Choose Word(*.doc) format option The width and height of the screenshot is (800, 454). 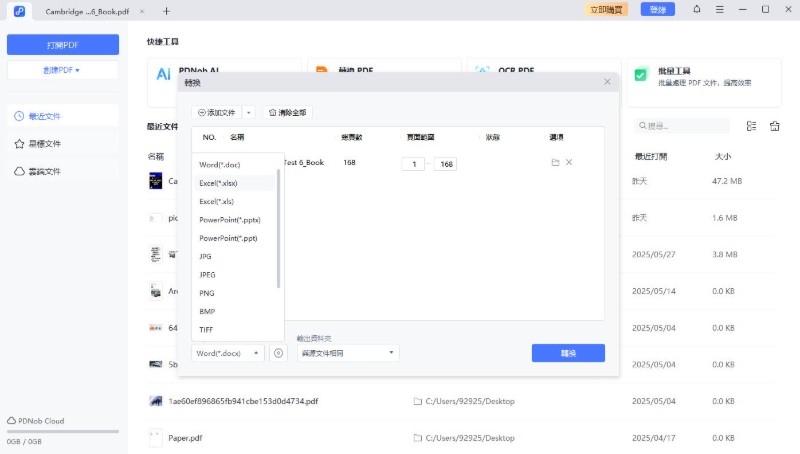click(235, 165)
